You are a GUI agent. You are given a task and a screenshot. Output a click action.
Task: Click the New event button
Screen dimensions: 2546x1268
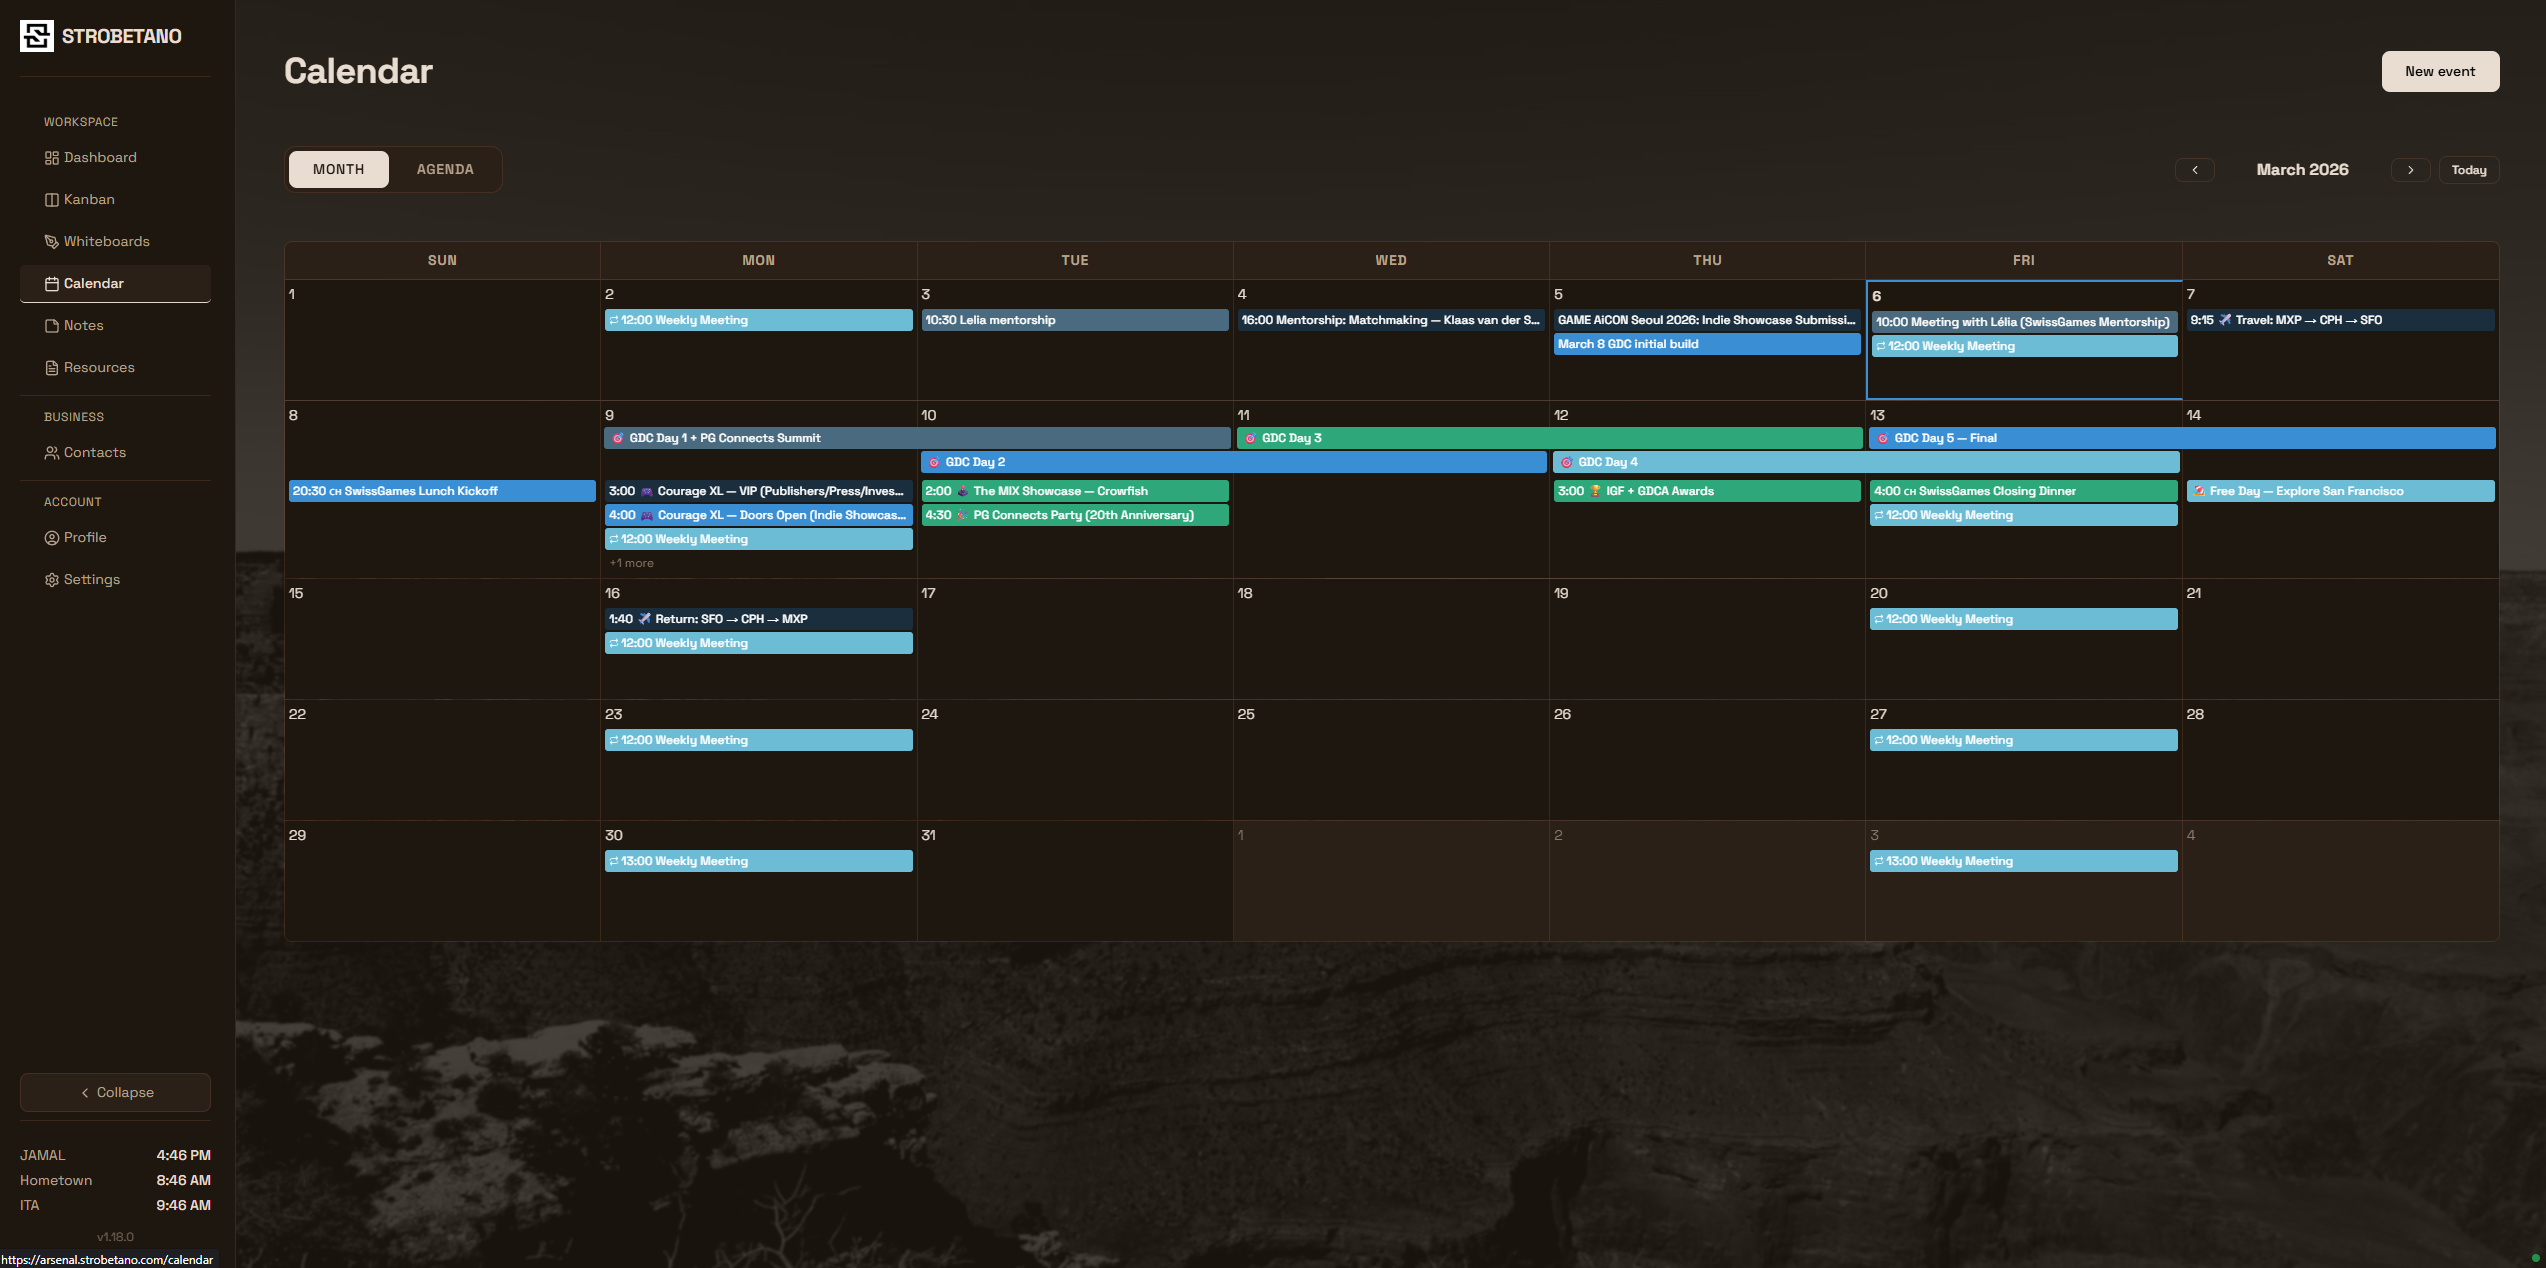(x=2439, y=71)
